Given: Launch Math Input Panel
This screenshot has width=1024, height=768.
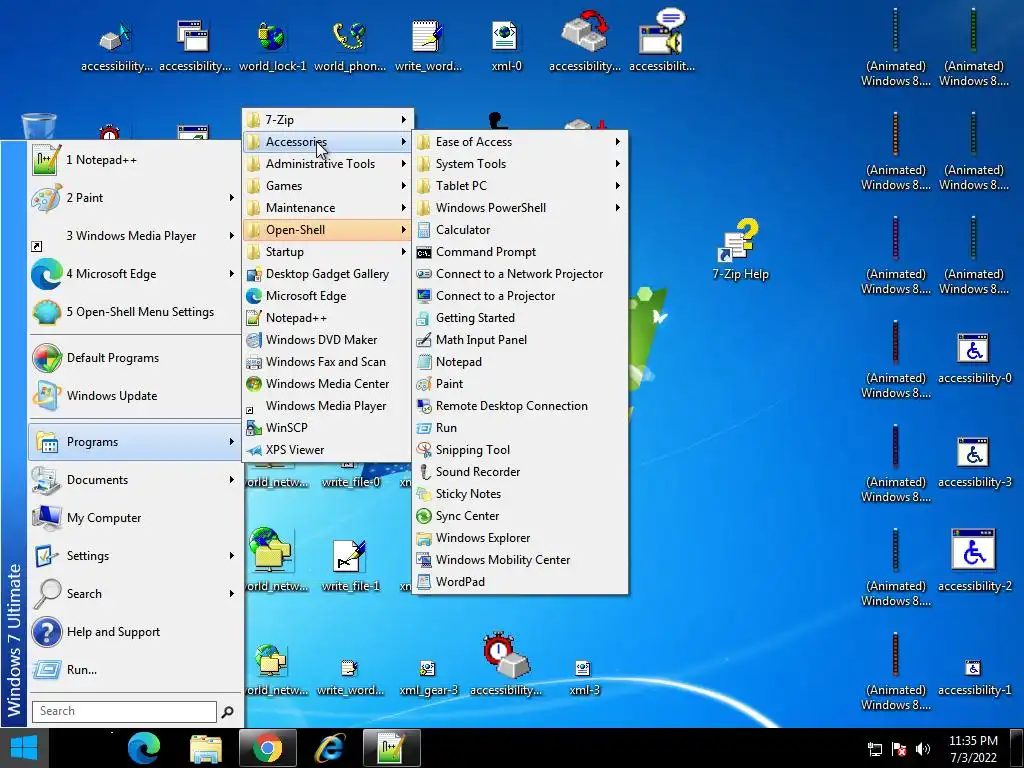Looking at the screenshot, I should click(x=520, y=340).
